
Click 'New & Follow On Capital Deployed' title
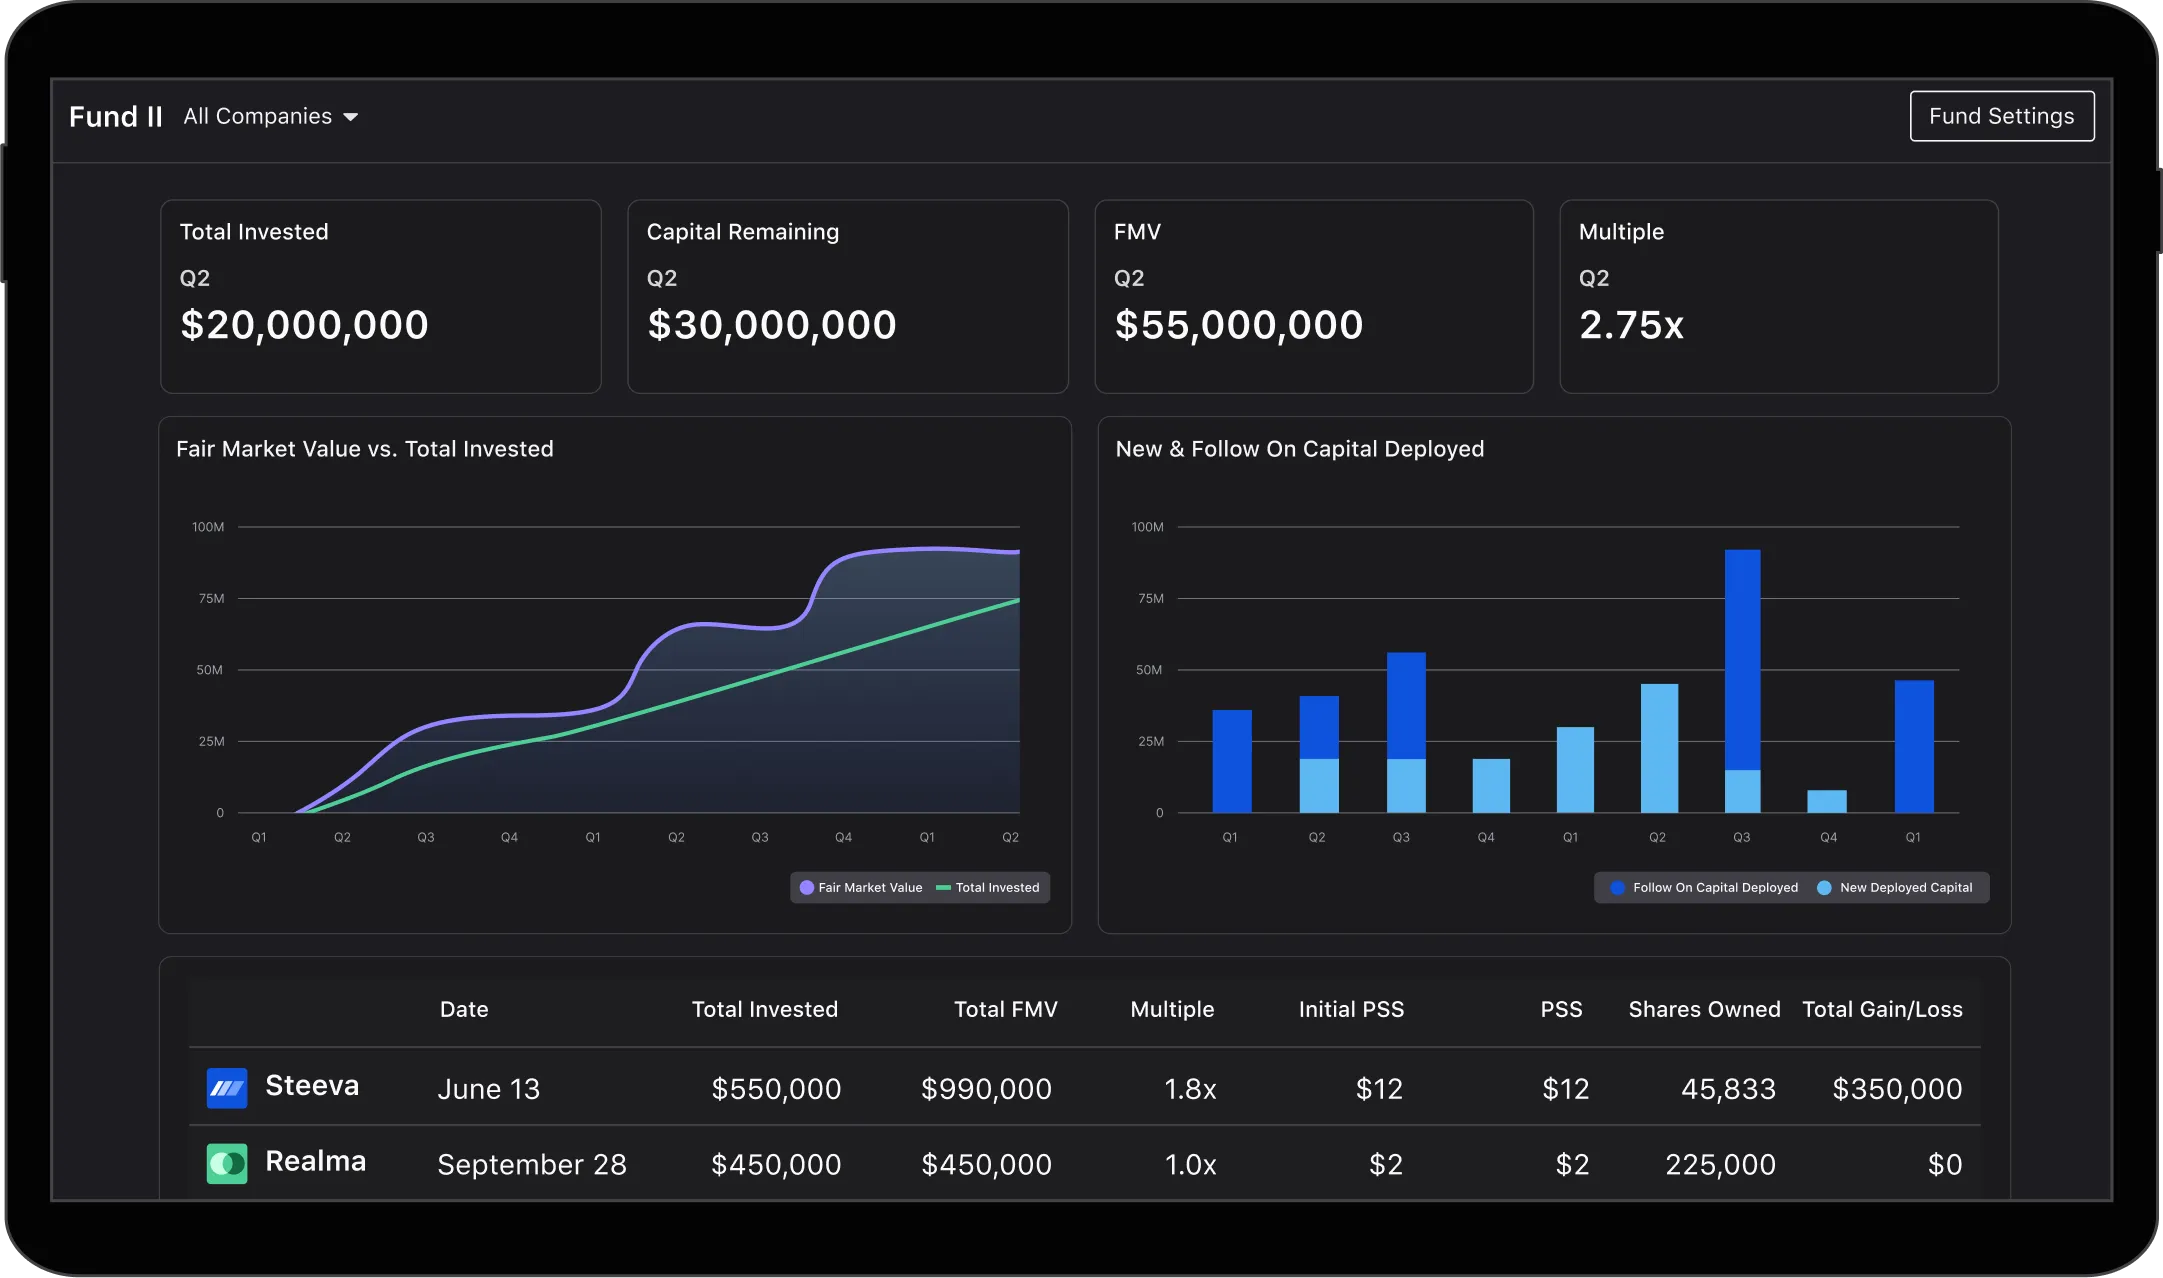point(1299,449)
